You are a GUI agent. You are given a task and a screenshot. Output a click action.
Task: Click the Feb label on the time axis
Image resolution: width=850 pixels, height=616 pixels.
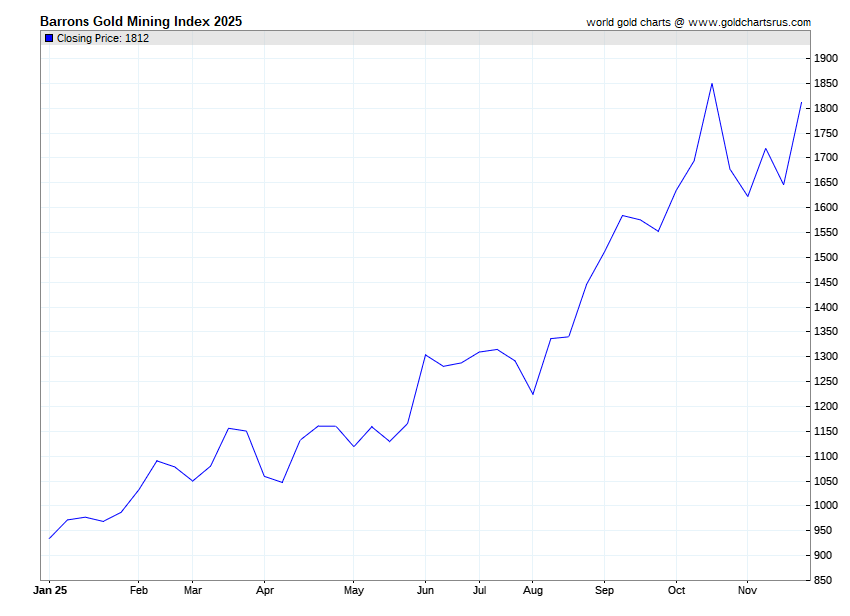click(139, 590)
